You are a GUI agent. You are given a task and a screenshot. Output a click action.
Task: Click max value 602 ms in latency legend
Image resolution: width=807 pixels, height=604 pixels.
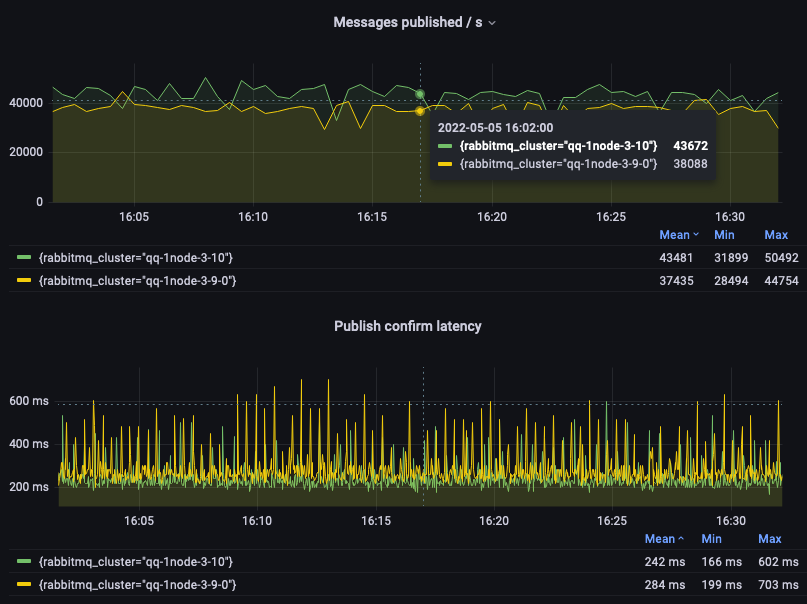pyautogui.click(x=778, y=562)
